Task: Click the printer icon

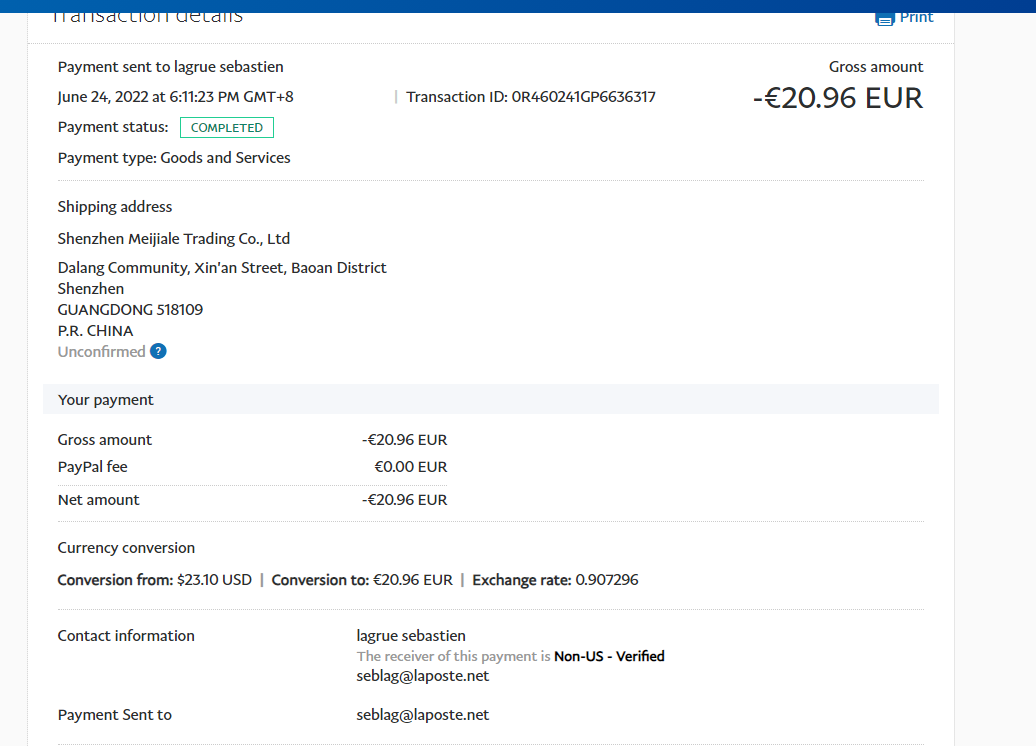Action: click(x=884, y=17)
